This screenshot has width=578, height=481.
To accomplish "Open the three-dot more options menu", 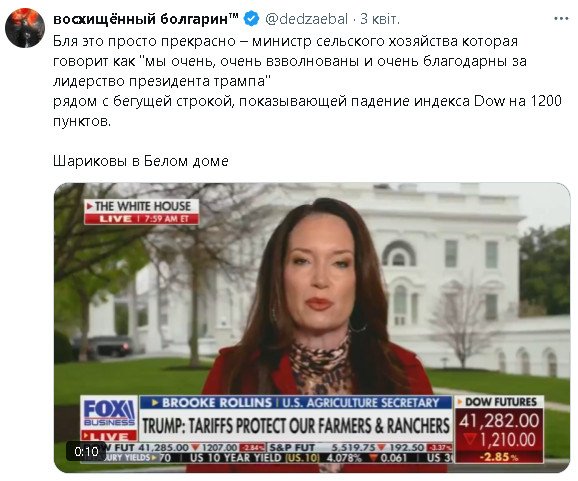I will coord(561,18).
